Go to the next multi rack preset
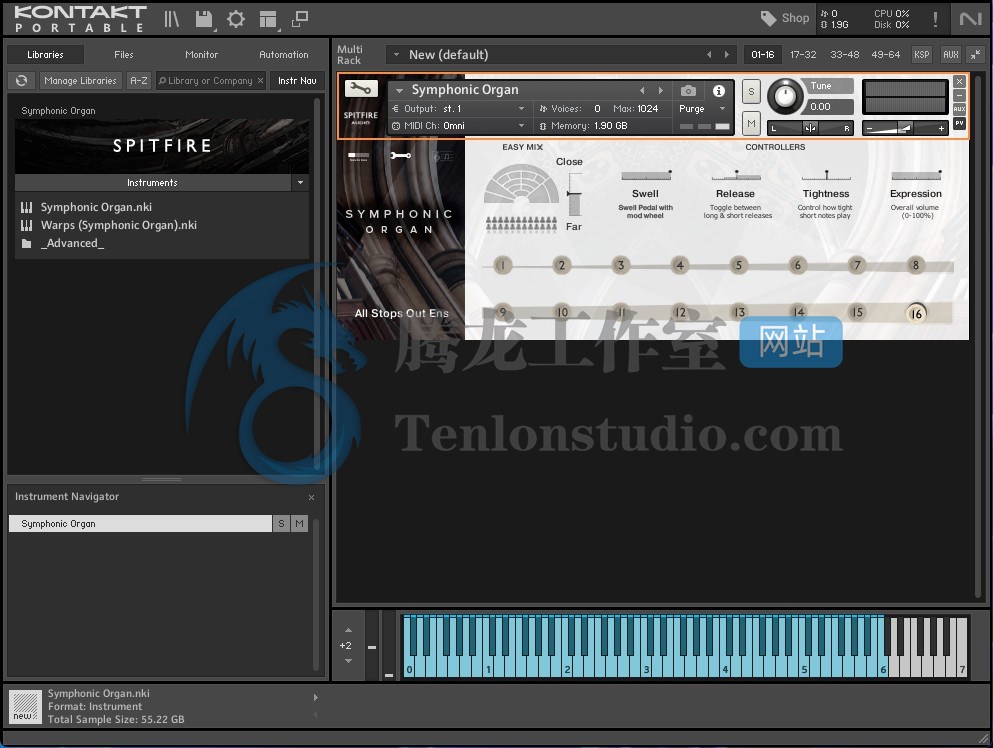This screenshot has width=993, height=748. tap(726, 54)
